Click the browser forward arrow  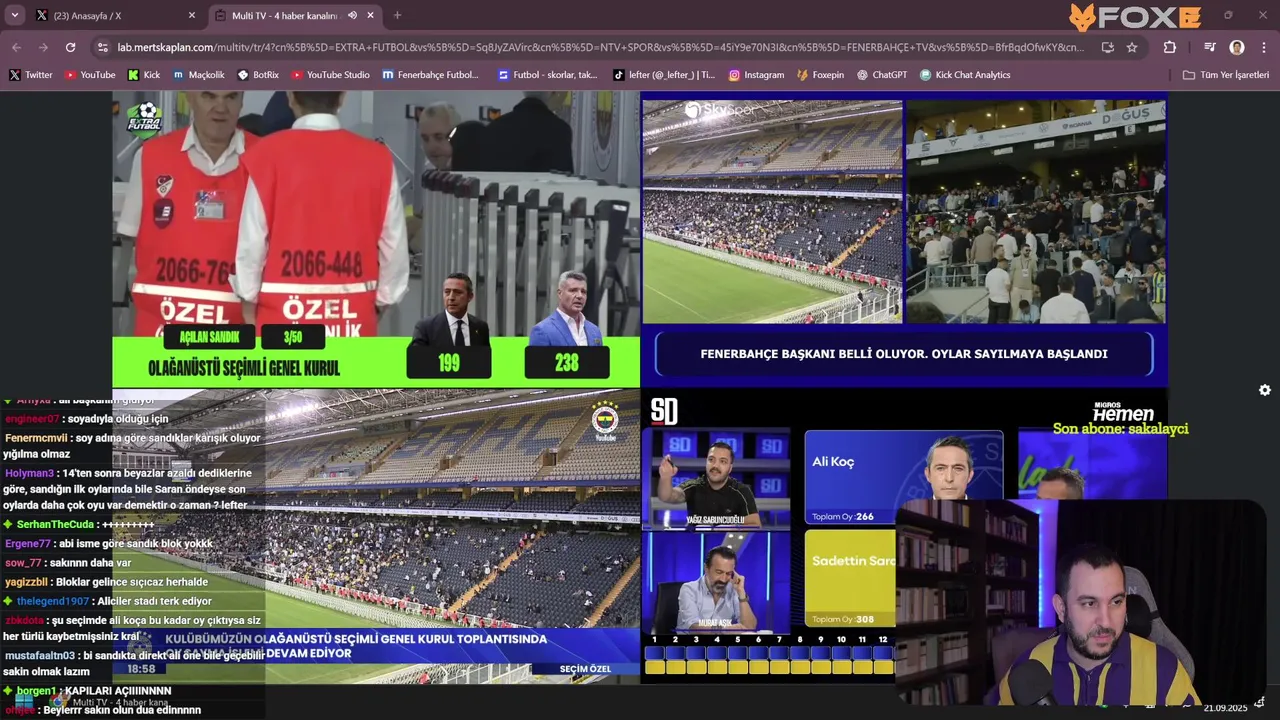point(43,47)
